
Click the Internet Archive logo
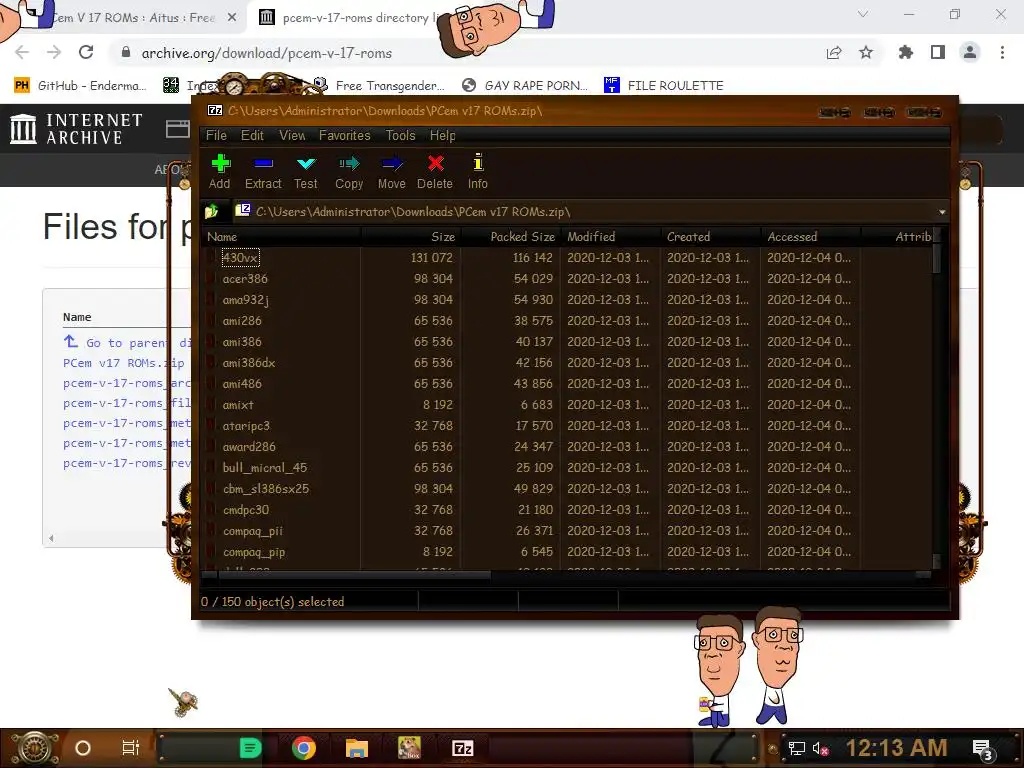point(76,128)
